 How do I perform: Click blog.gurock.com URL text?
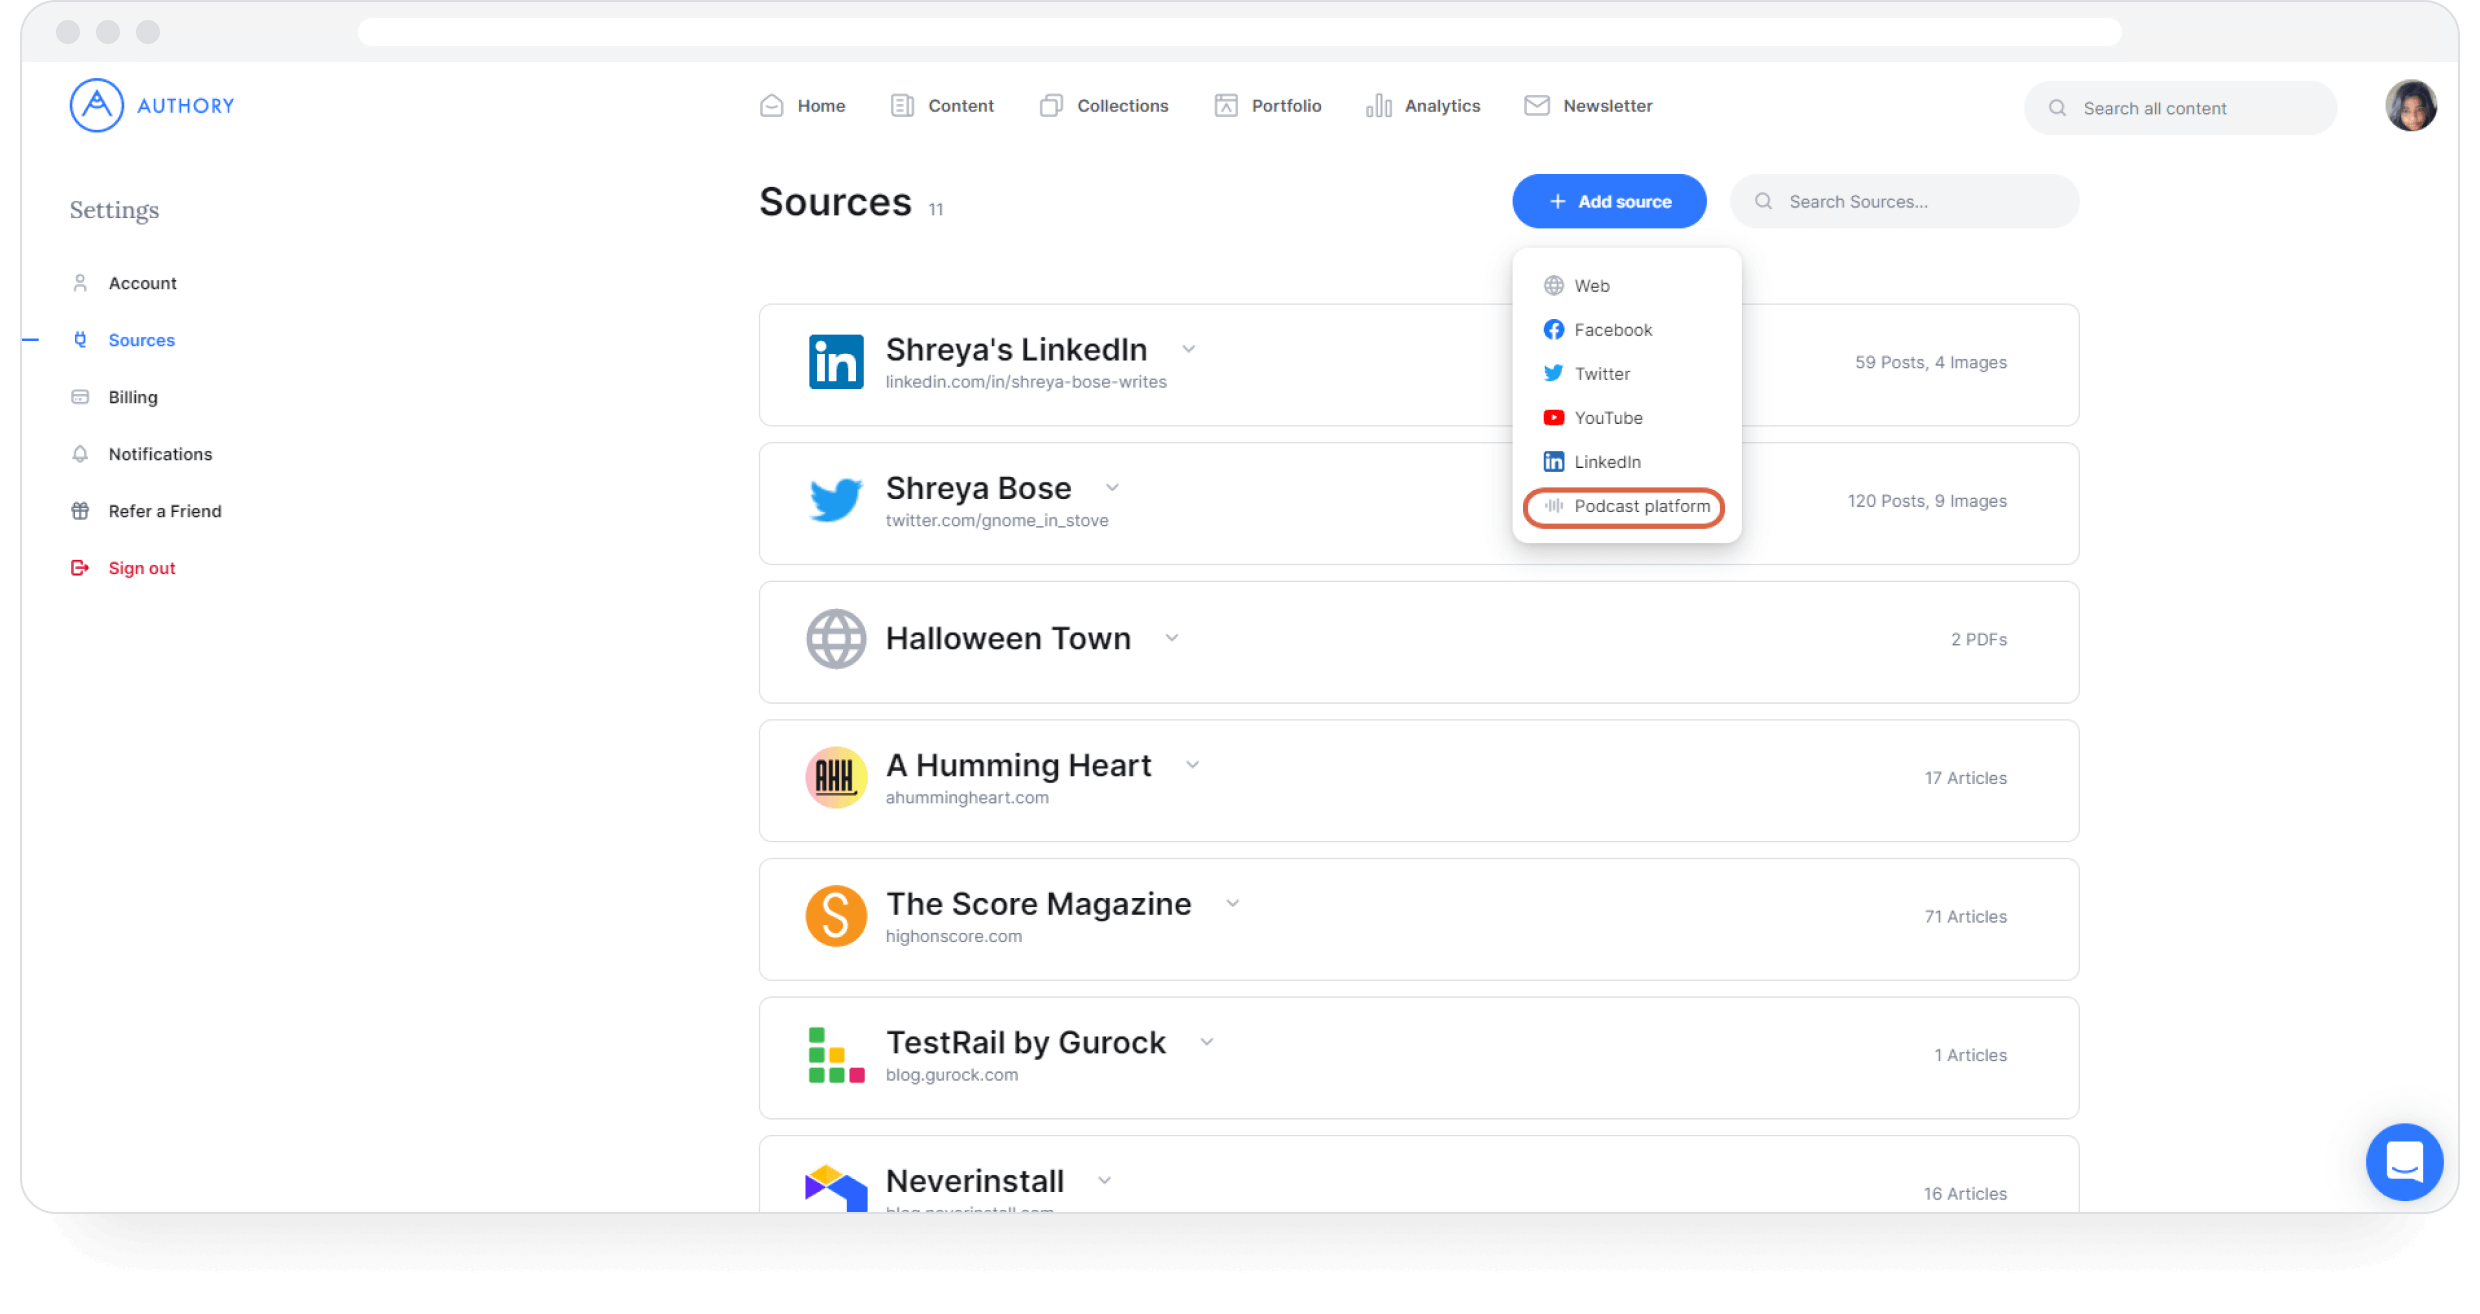952,1075
